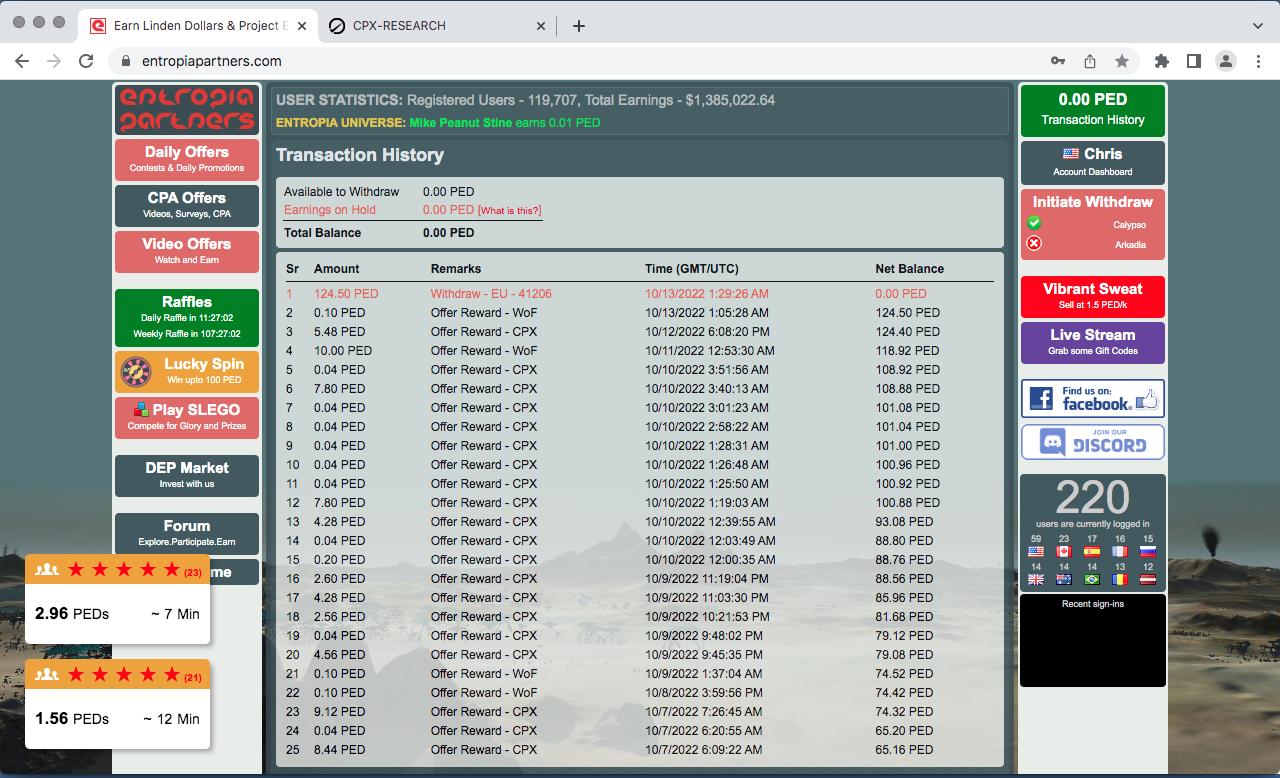
Task: Click the Withdraw - EU - 41206 remark
Action: (x=491, y=294)
